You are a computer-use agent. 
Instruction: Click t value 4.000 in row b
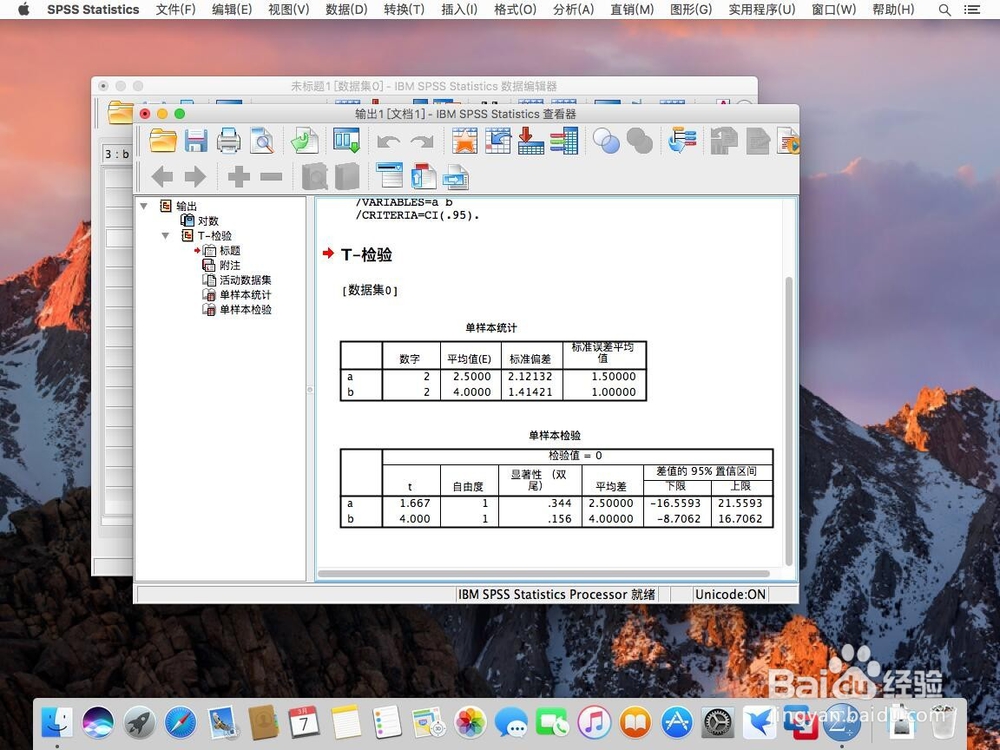415,518
